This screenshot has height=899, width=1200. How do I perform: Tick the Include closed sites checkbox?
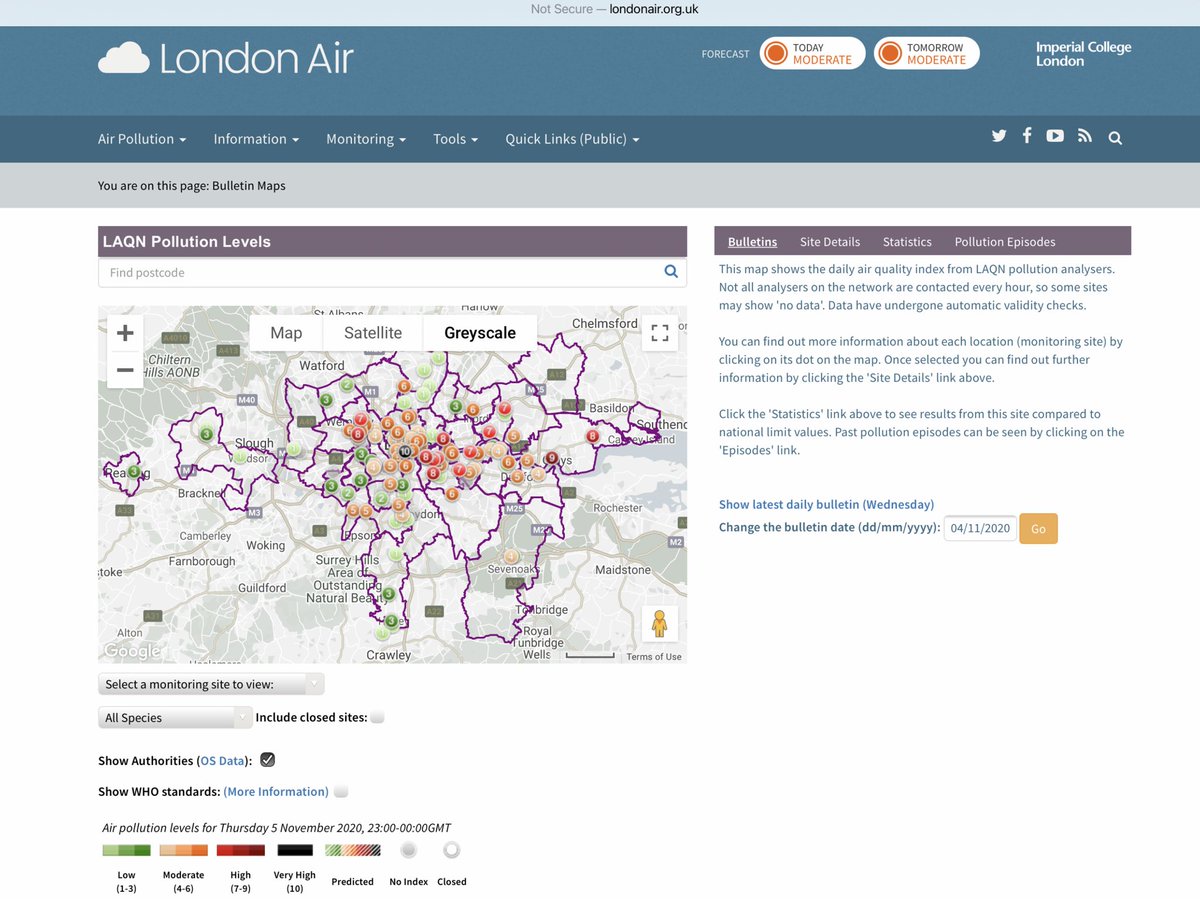point(377,717)
